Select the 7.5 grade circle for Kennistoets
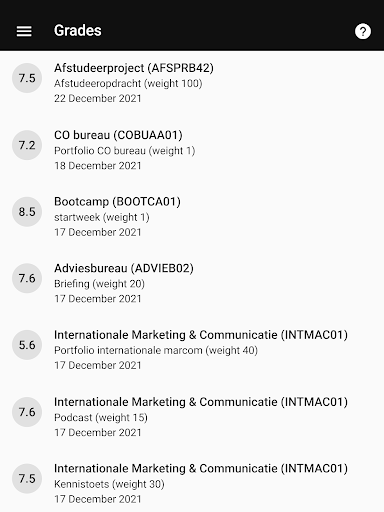Image resolution: width=384 pixels, height=512 pixels. point(27,479)
